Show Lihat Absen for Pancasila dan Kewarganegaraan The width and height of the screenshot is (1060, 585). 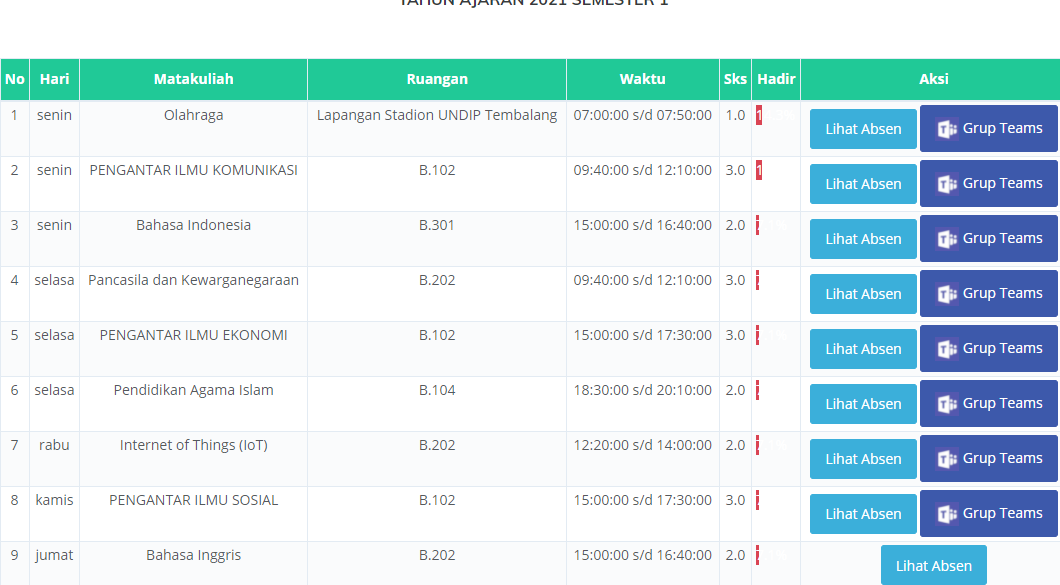(x=863, y=294)
